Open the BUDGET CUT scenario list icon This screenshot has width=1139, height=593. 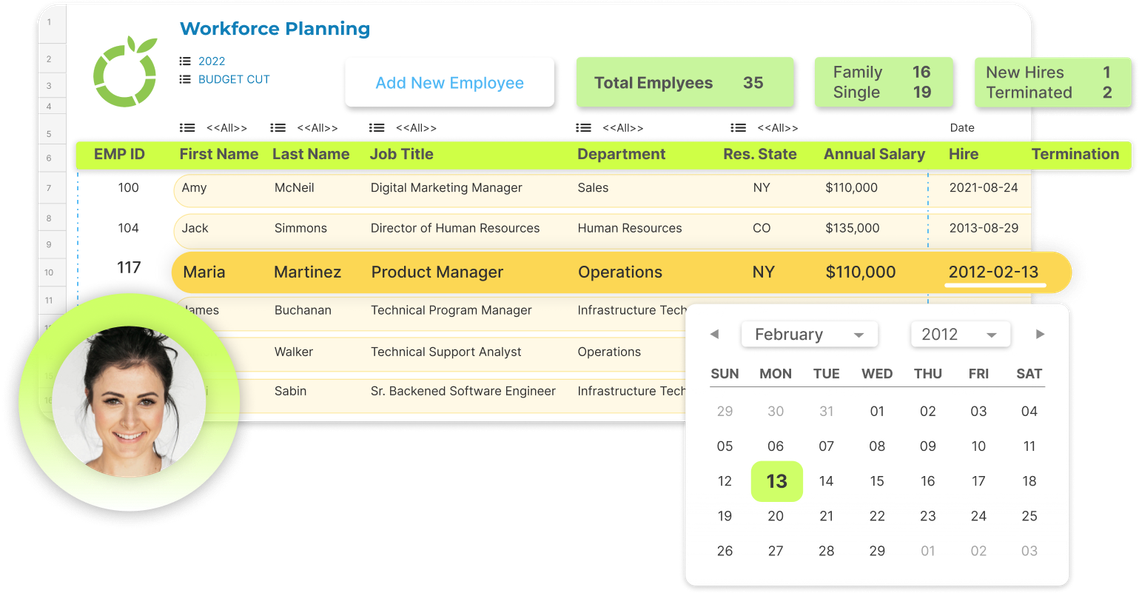pyautogui.click(x=185, y=79)
